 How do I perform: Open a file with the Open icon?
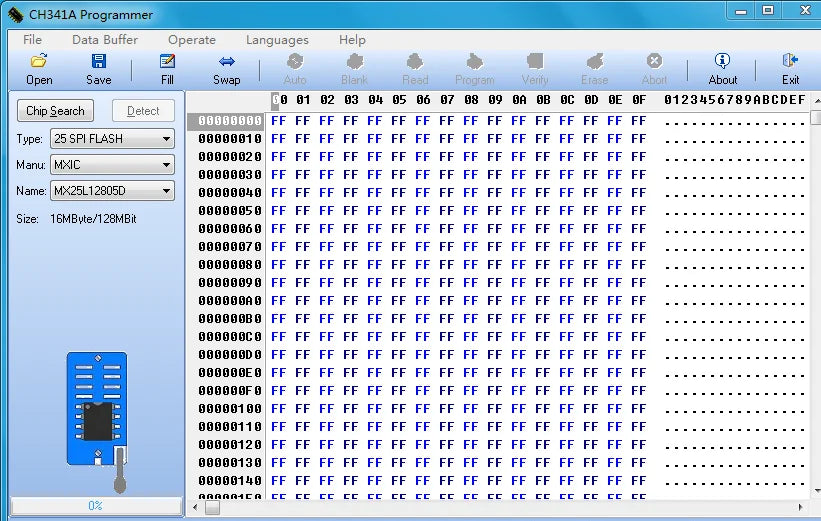pyautogui.click(x=39, y=62)
